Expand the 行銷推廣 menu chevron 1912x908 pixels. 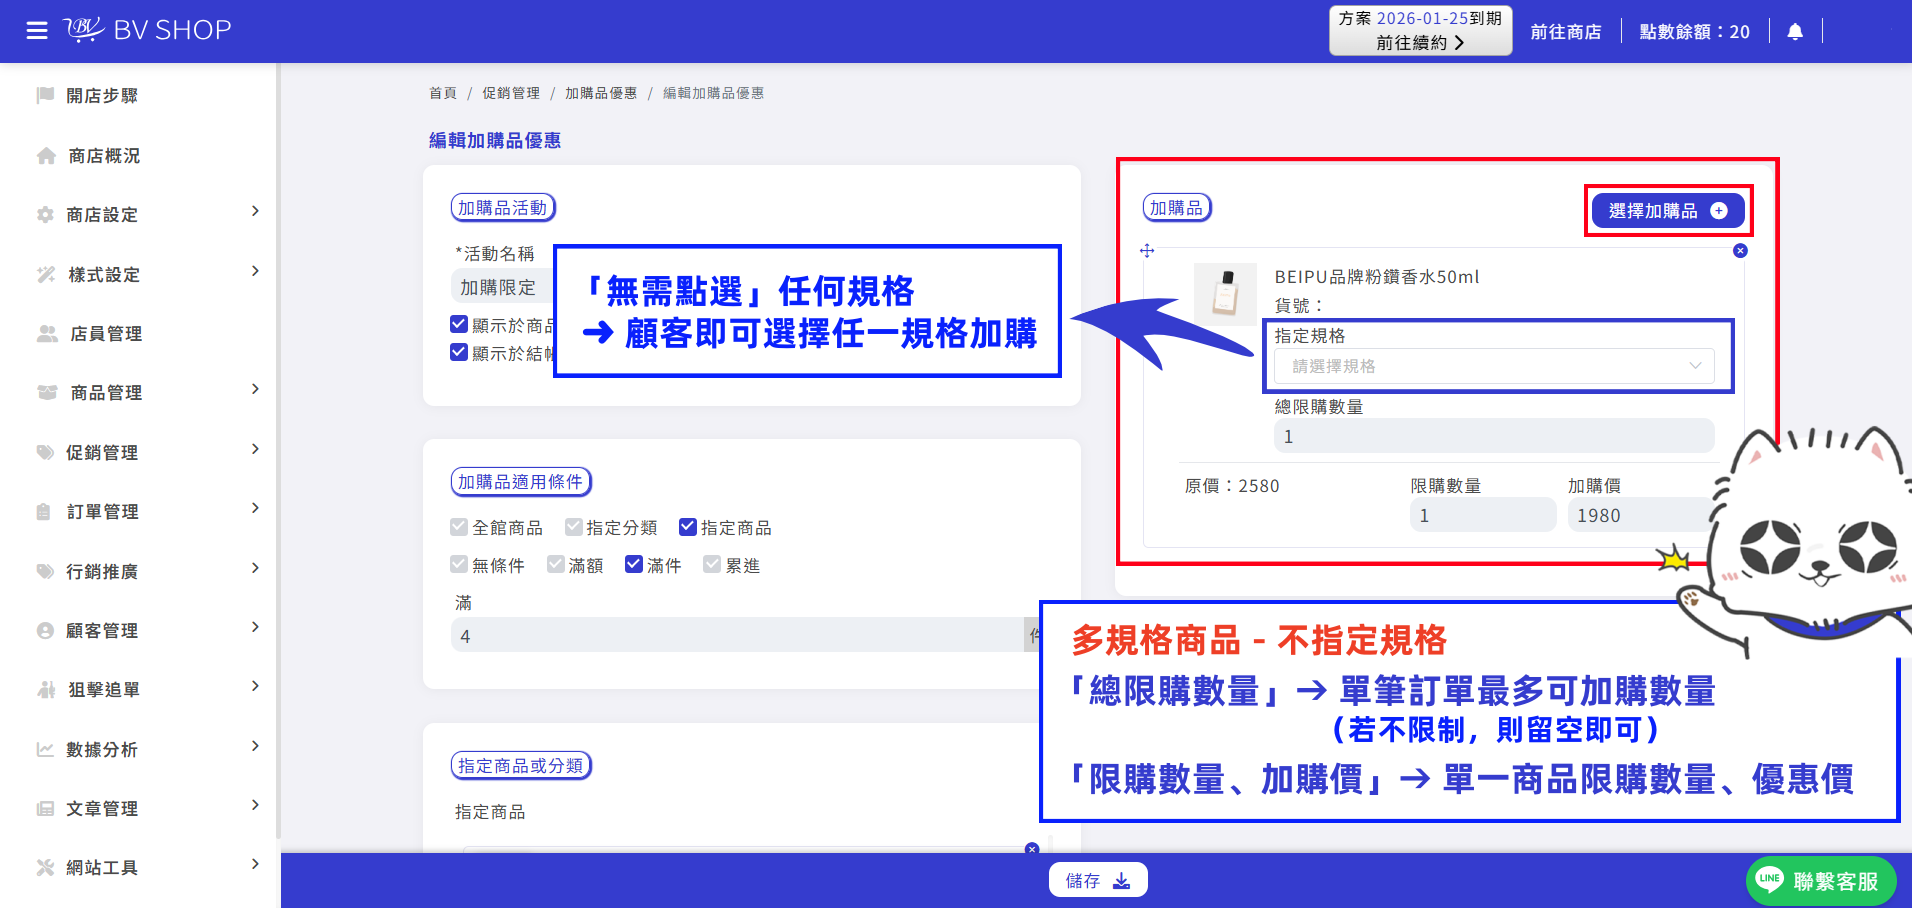coord(255,568)
